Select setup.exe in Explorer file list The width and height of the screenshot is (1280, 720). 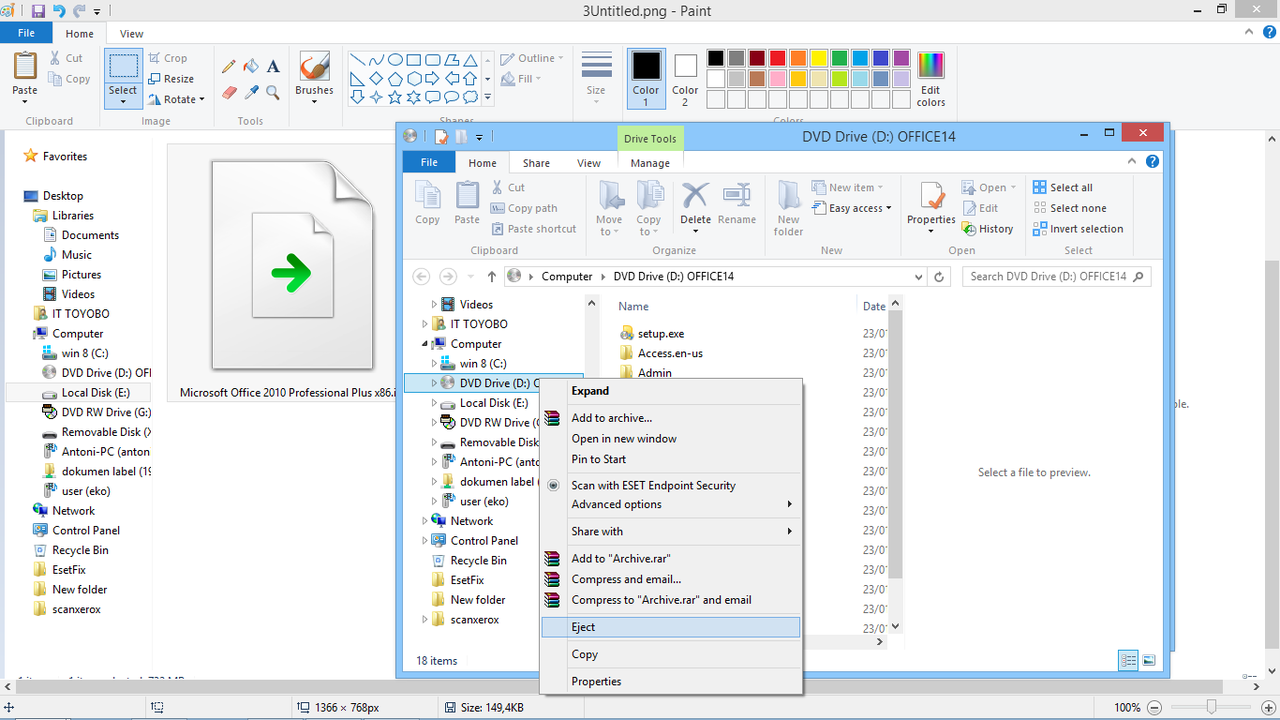pyautogui.click(x=661, y=334)
